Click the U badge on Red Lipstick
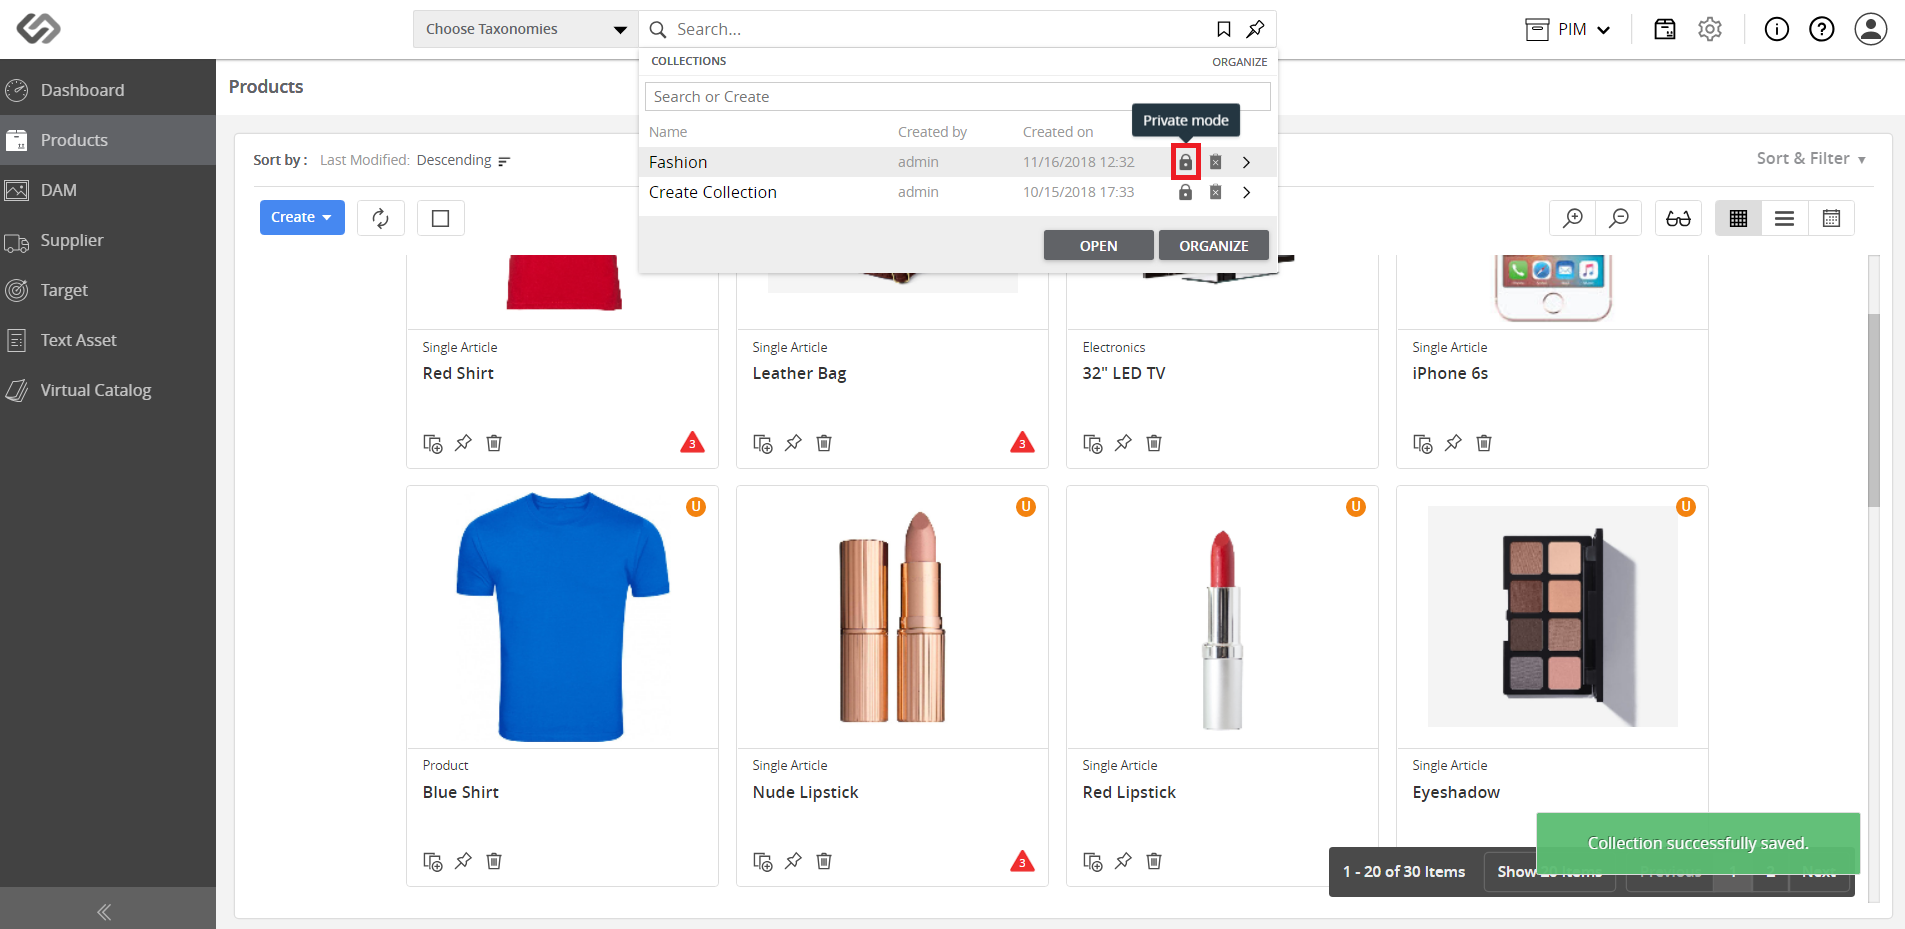Viewport: 1905px width, 929px height. pos(1355,507)
